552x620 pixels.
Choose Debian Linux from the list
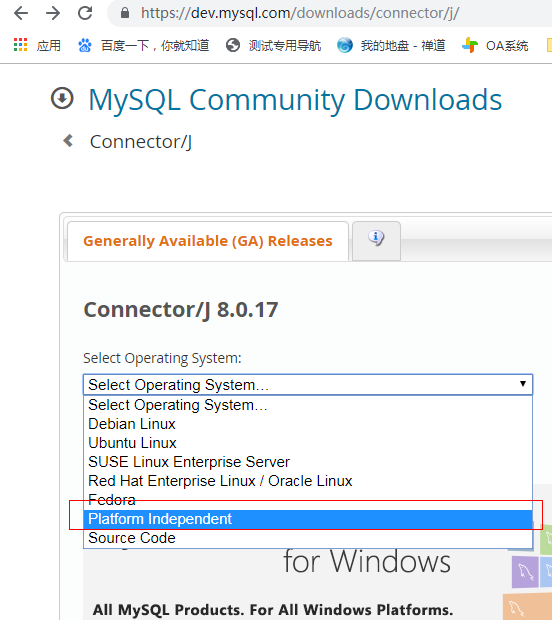point(308,424)
